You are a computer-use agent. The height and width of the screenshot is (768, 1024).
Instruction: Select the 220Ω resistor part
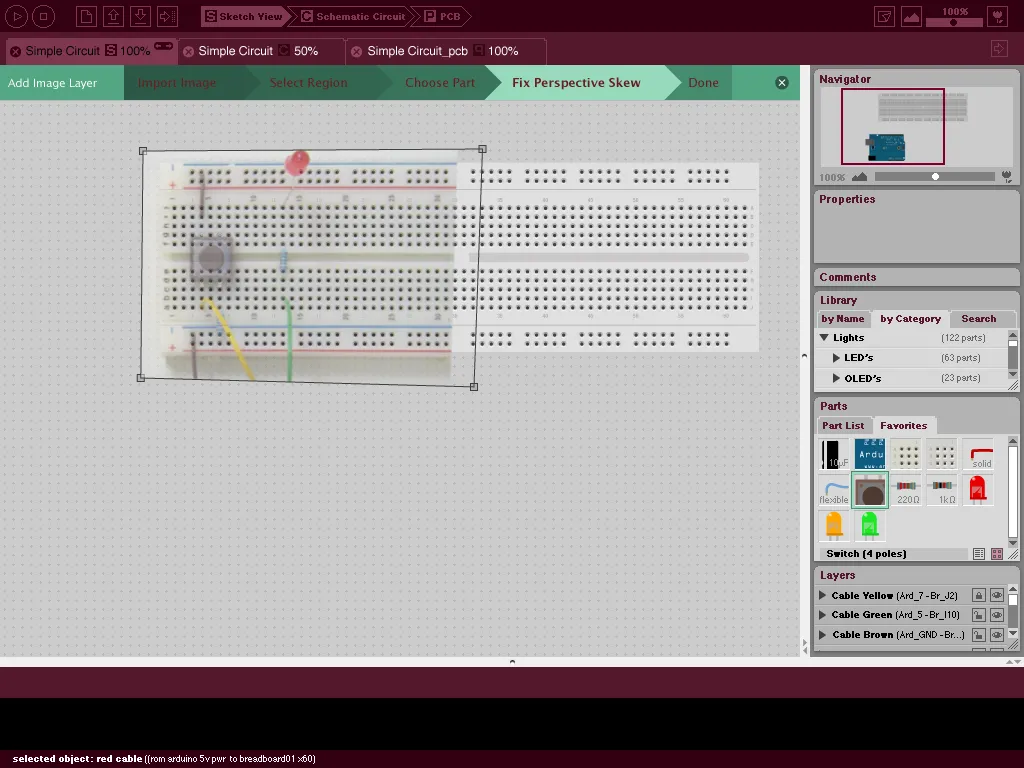click(x=907, y=490)
